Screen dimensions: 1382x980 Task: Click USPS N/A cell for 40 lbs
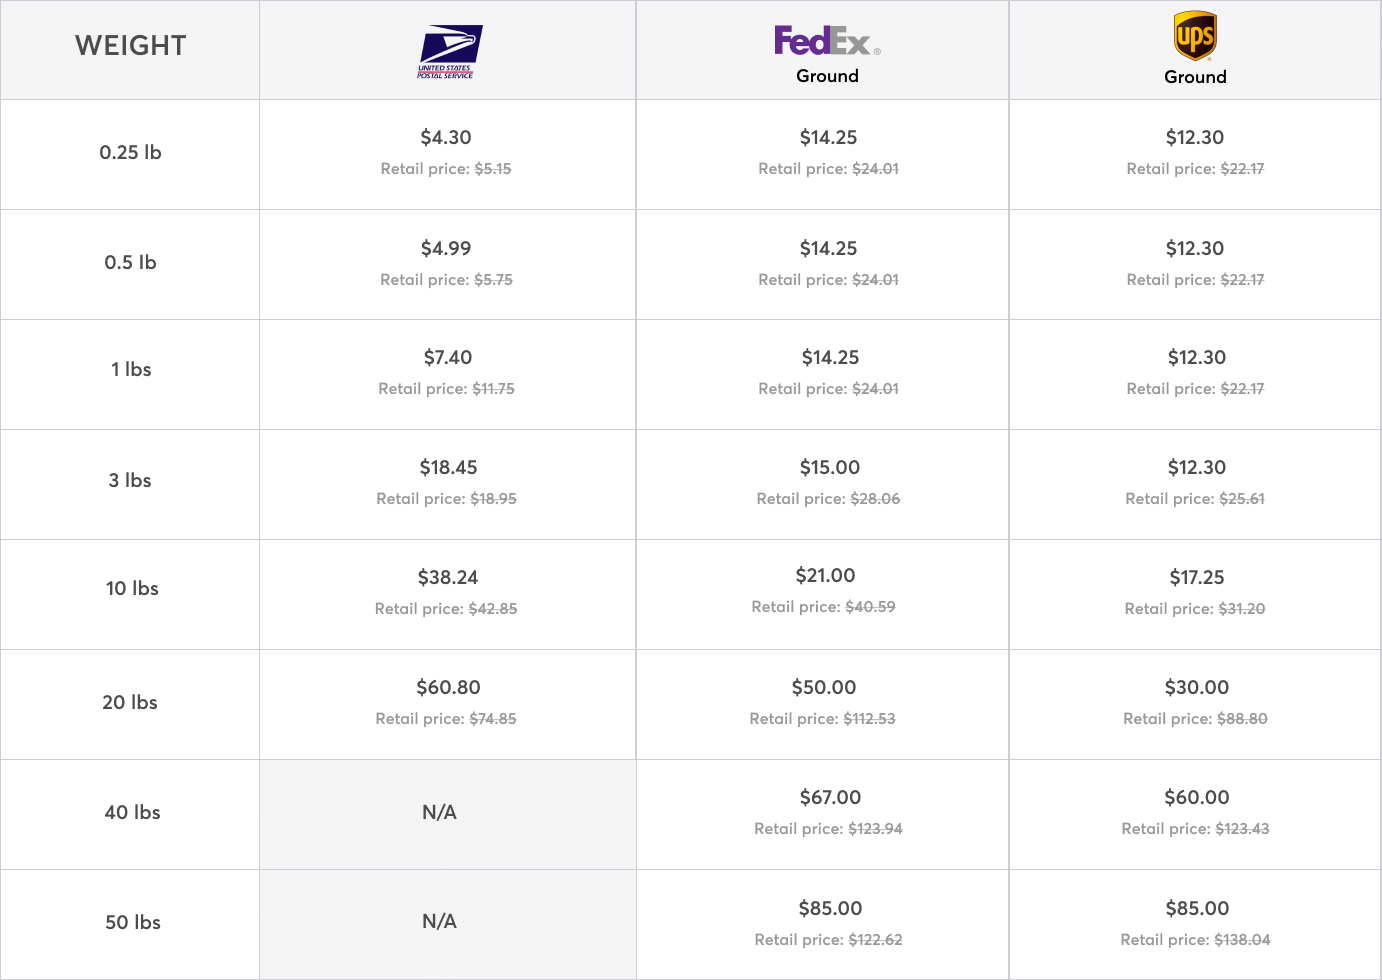[439, 812]
